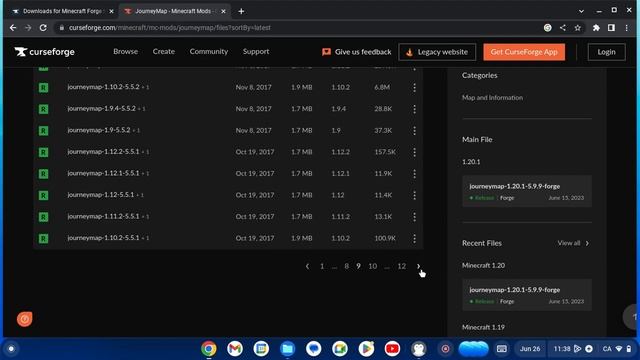Open a new browser tab
Screen dimensions: 640x360
coord(241,11)
